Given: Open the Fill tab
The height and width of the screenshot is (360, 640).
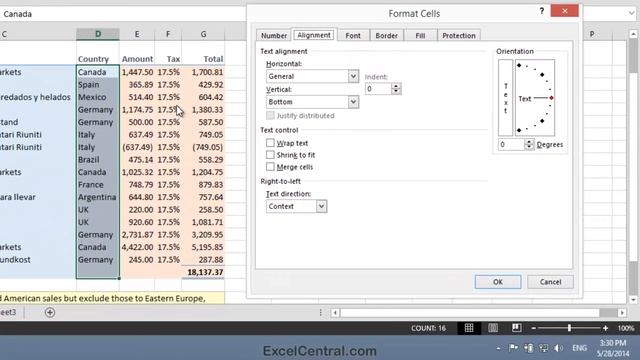Looking at the screenshot, I should coord(420,36).
